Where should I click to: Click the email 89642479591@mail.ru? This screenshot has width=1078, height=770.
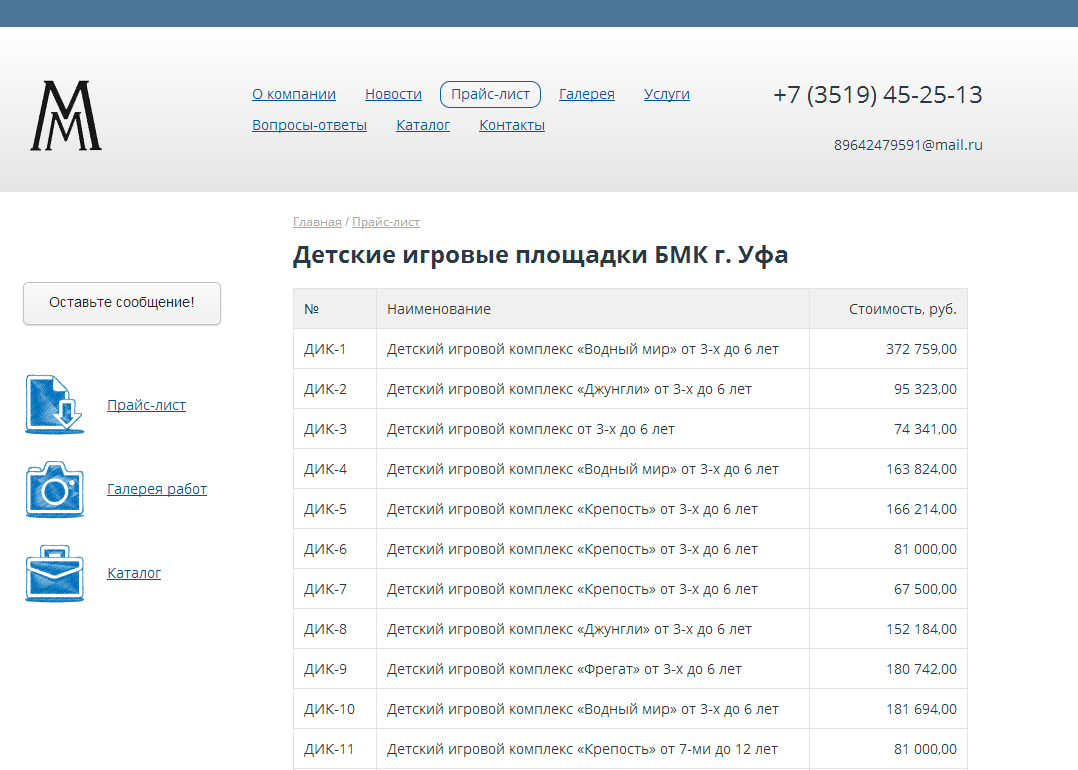coord(908,145)
